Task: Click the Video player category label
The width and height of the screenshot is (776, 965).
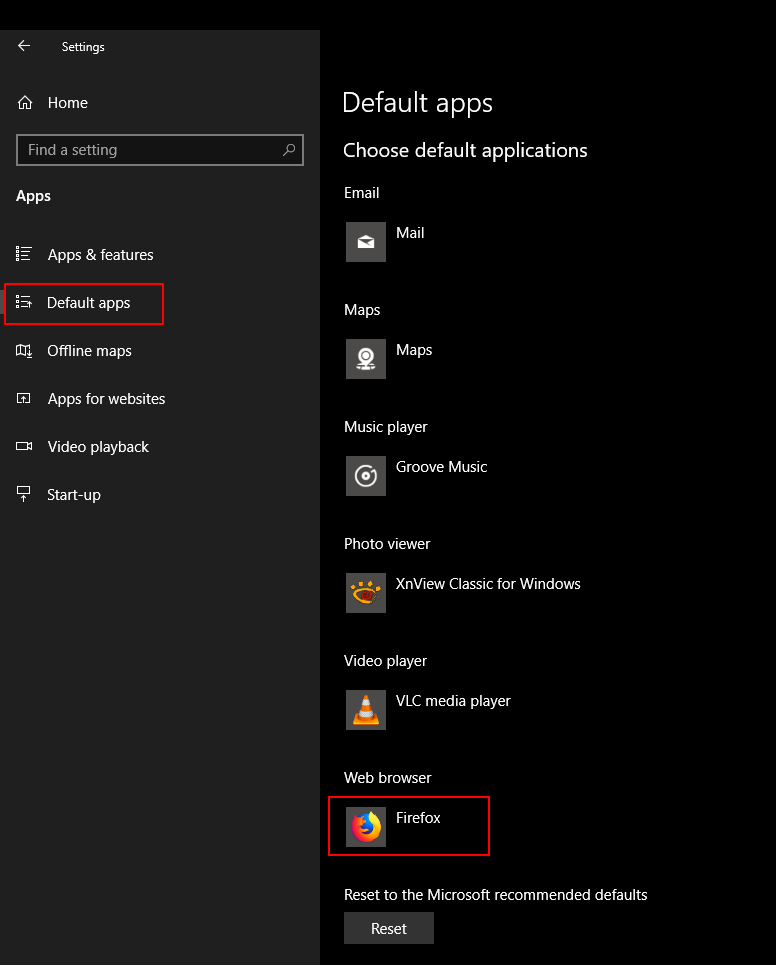Action: tap(385, 661)
